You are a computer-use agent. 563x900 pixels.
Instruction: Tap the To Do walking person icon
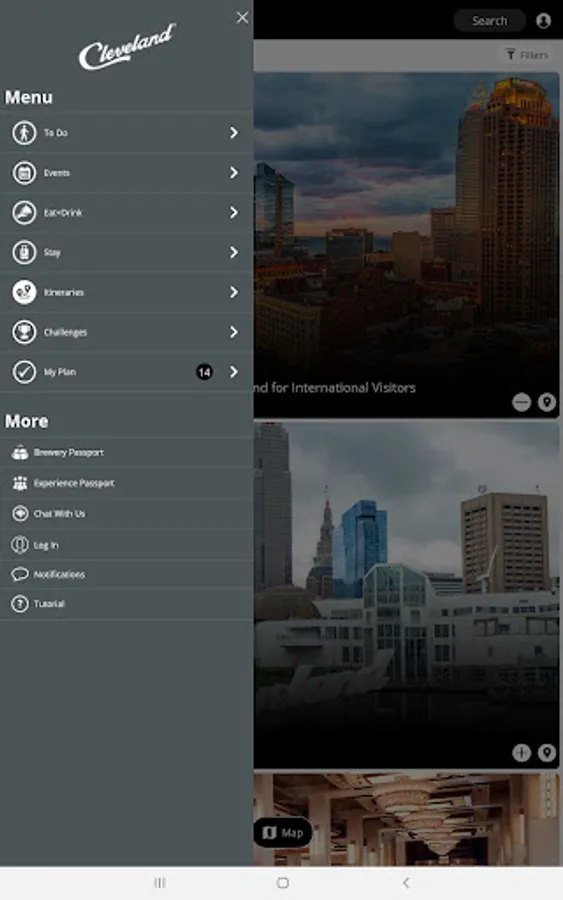pyautogui.click(x=24, y=133)
